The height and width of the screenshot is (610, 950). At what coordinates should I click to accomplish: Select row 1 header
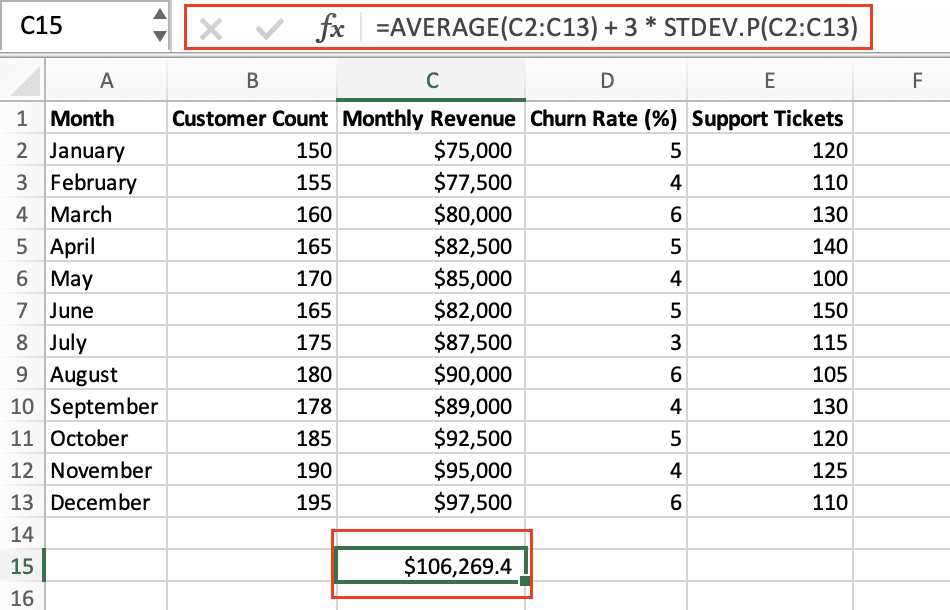[22, 118]
